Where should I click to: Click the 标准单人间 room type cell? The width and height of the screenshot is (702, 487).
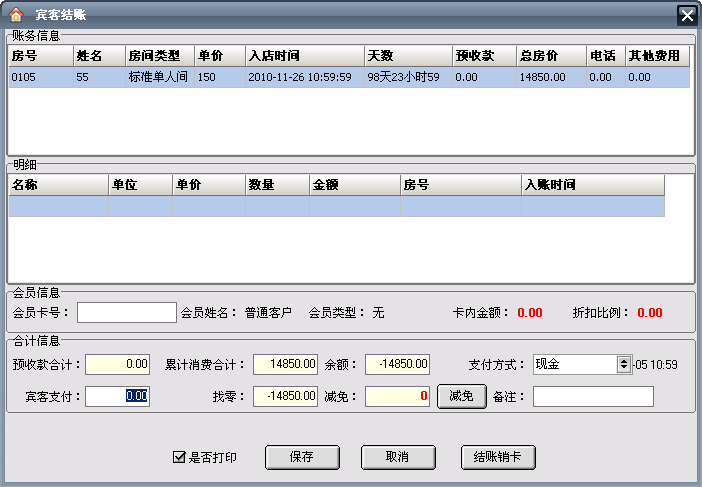160,77
